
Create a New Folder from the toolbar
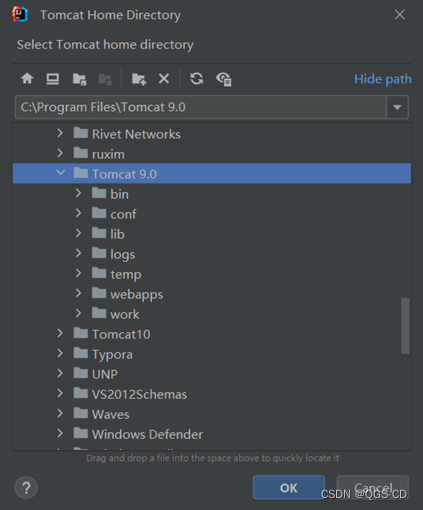(139, 79)
